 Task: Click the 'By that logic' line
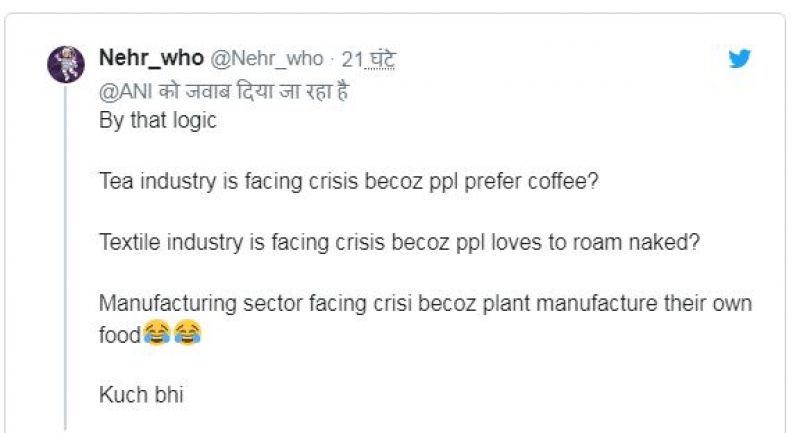(157, 121)
